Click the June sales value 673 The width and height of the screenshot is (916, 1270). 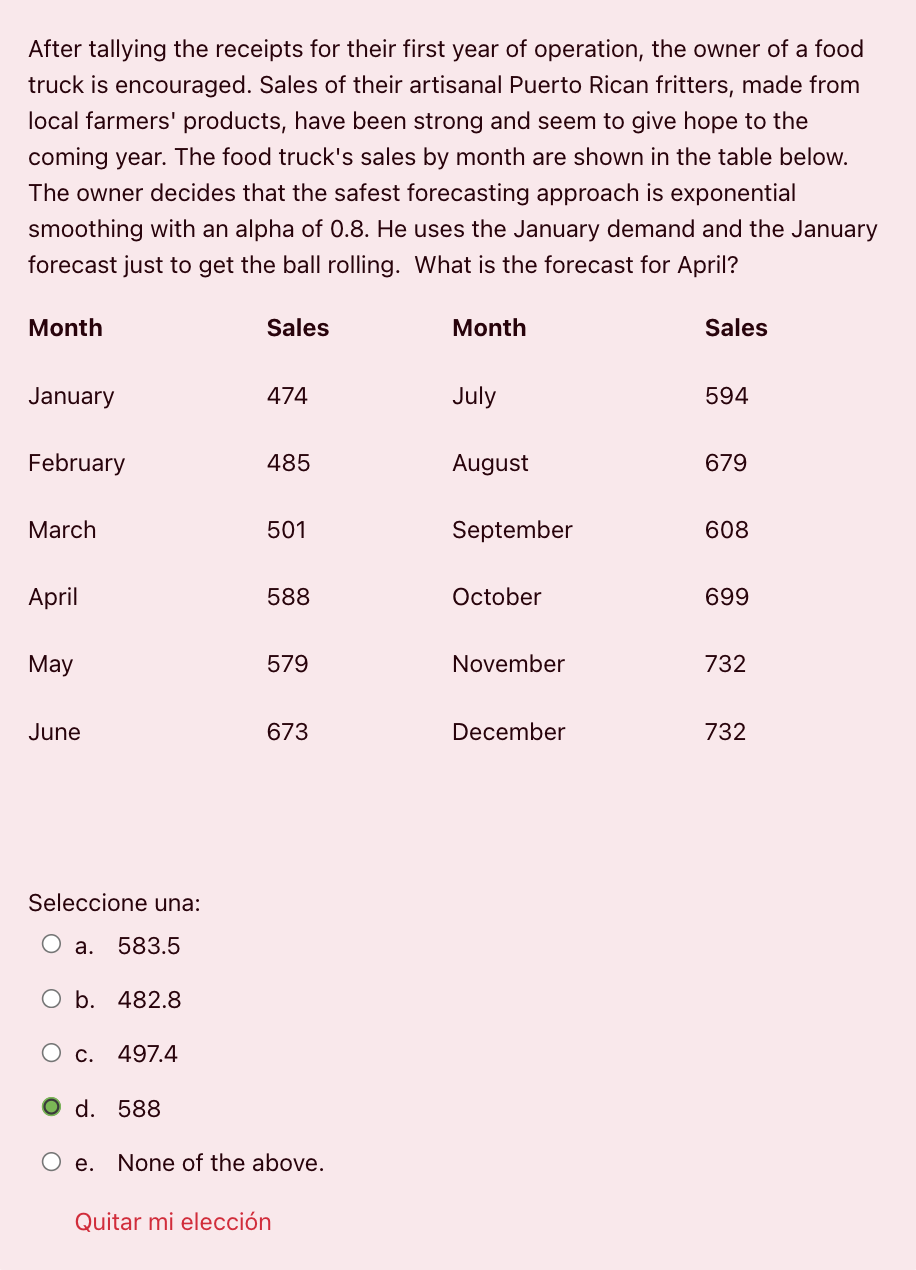click(287, 732)
